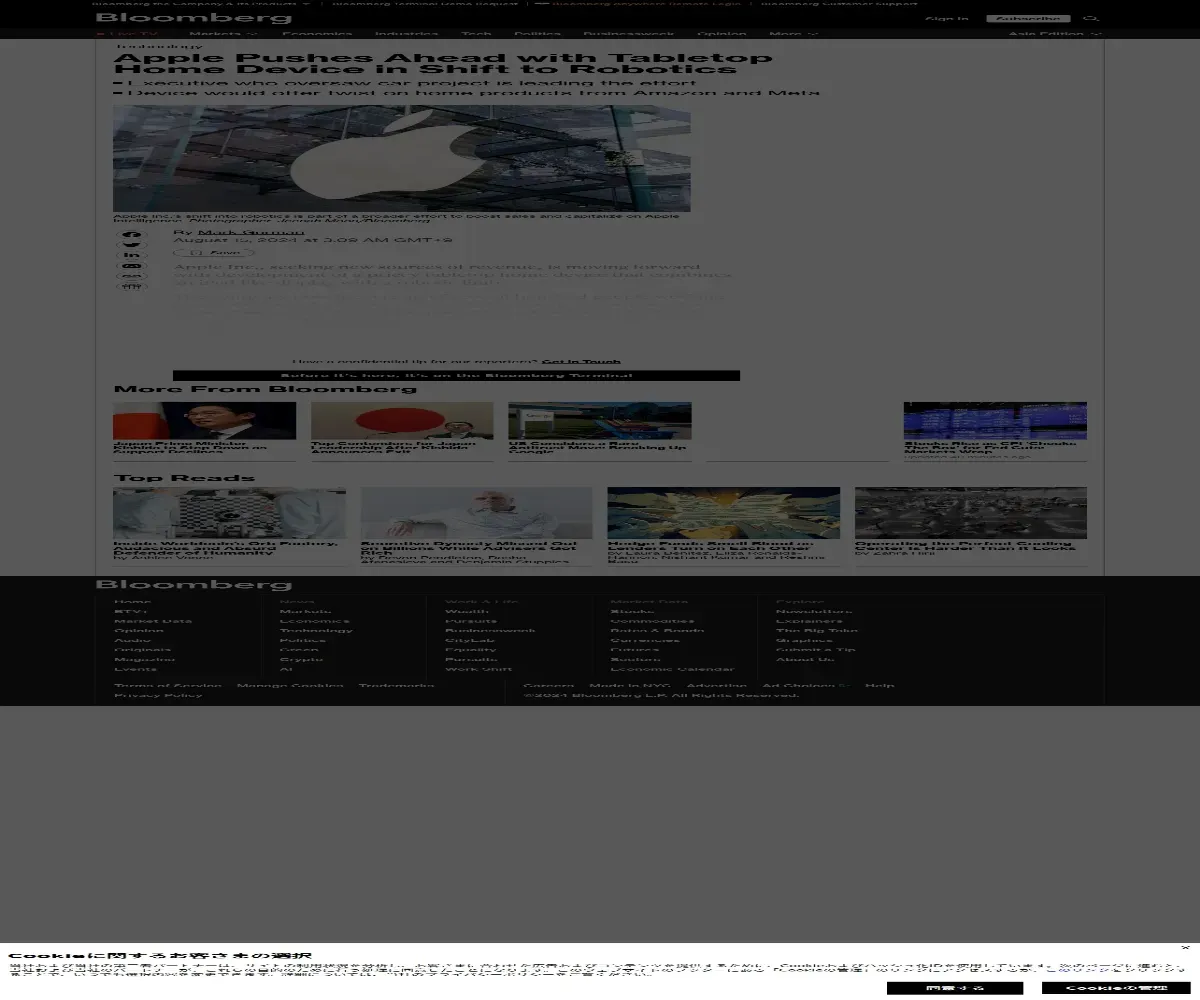Click Home link in footer
1200x1000 pixels.
point(132,602)
